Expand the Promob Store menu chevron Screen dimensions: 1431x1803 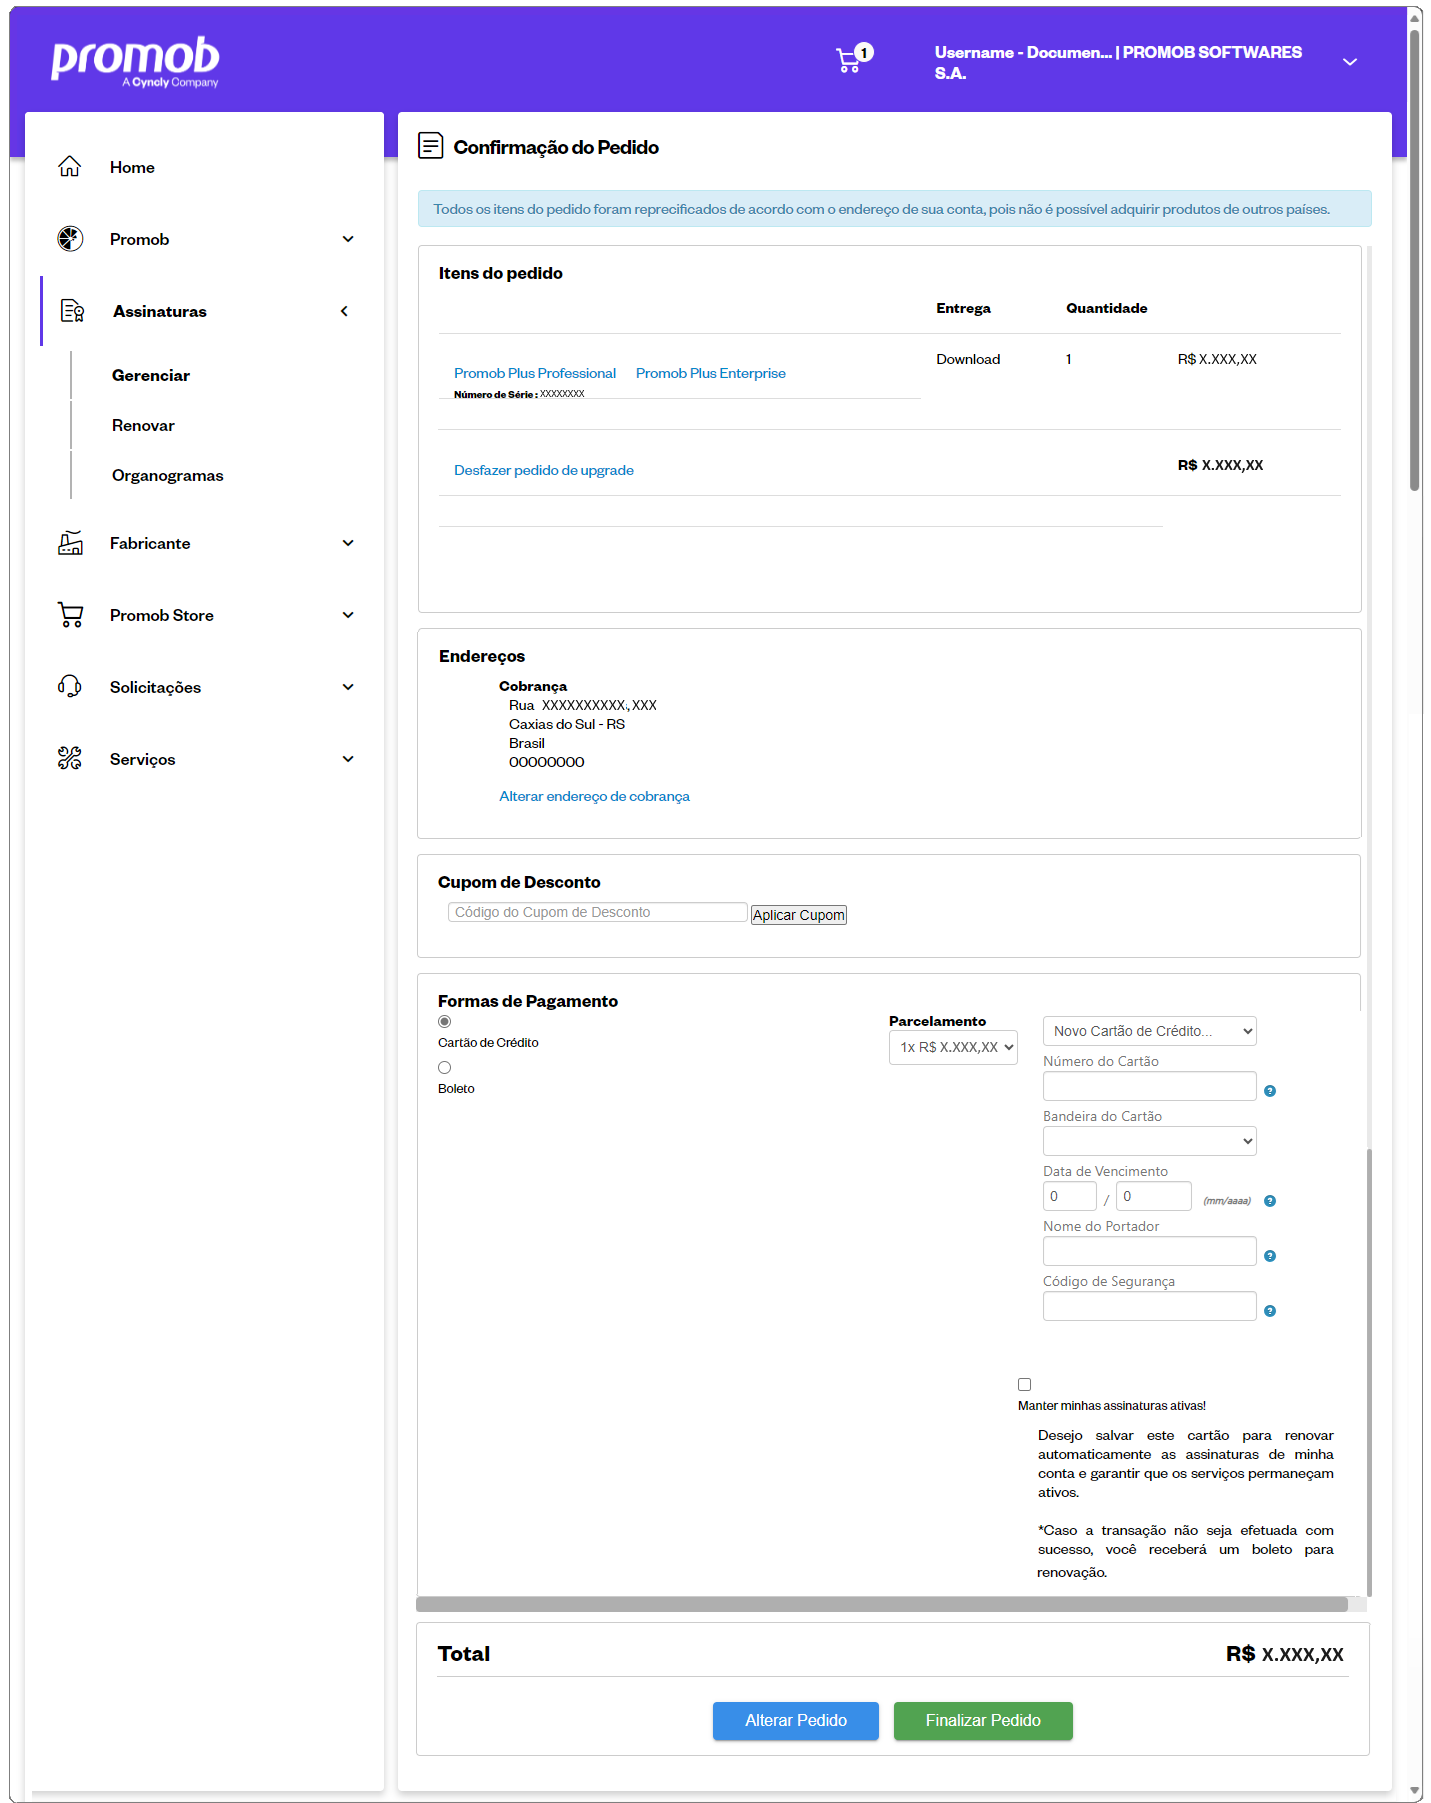348,615
